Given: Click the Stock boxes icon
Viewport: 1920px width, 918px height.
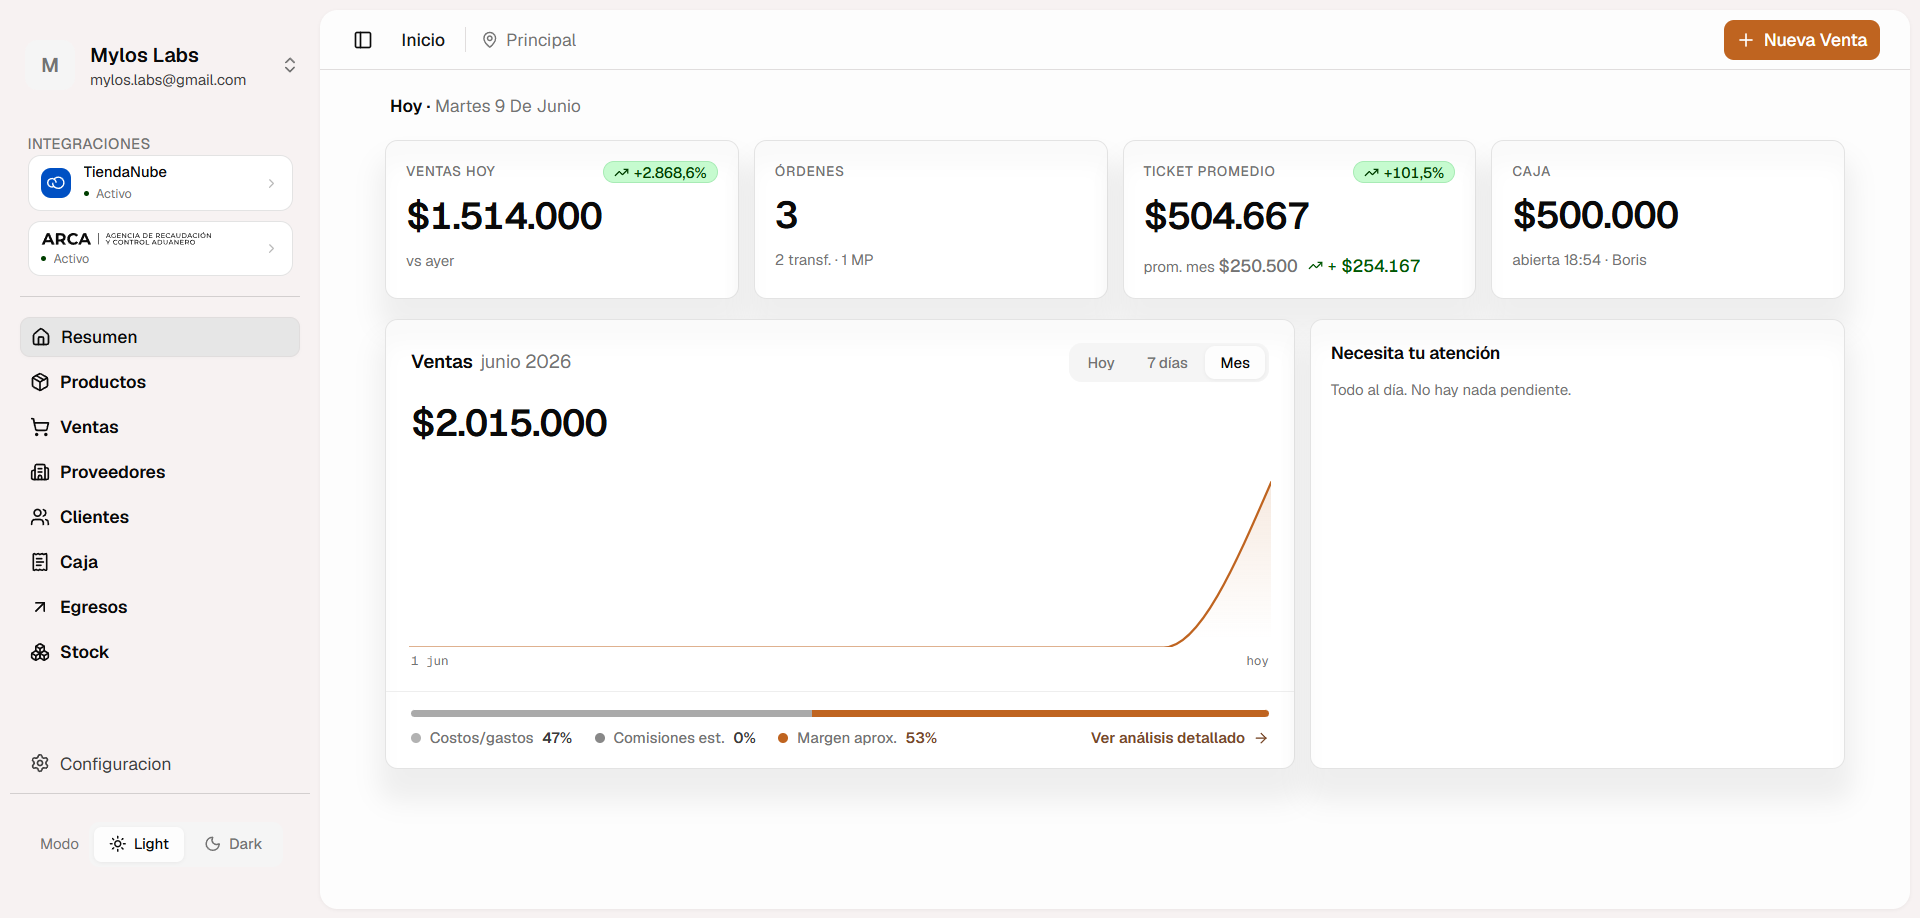Looking at the screenshot, I should [x=40, y=652].
